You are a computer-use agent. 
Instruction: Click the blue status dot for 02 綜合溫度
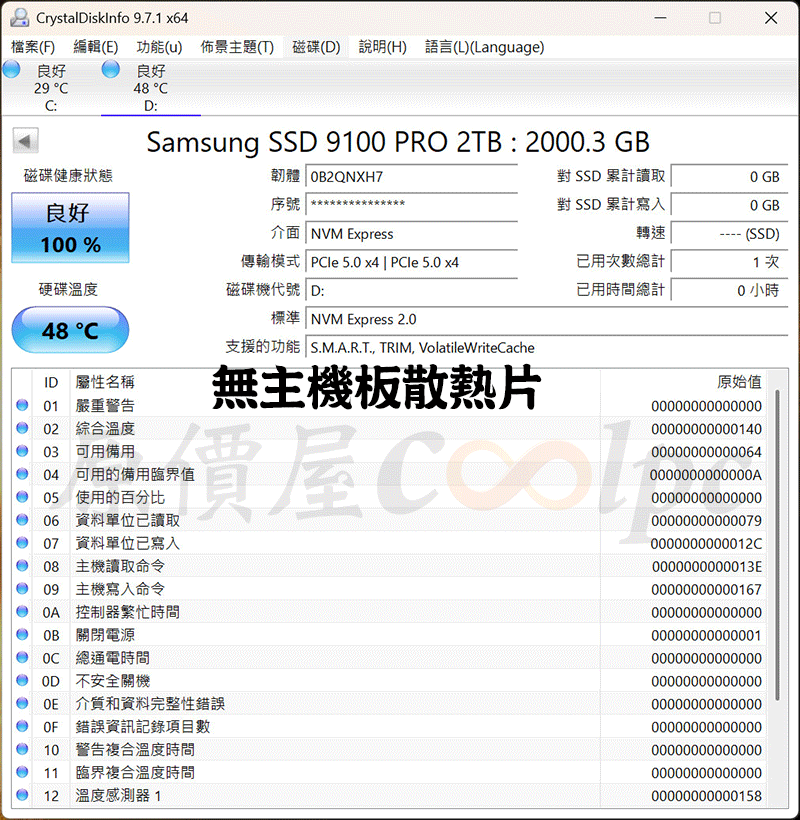[x=22, y=428]
